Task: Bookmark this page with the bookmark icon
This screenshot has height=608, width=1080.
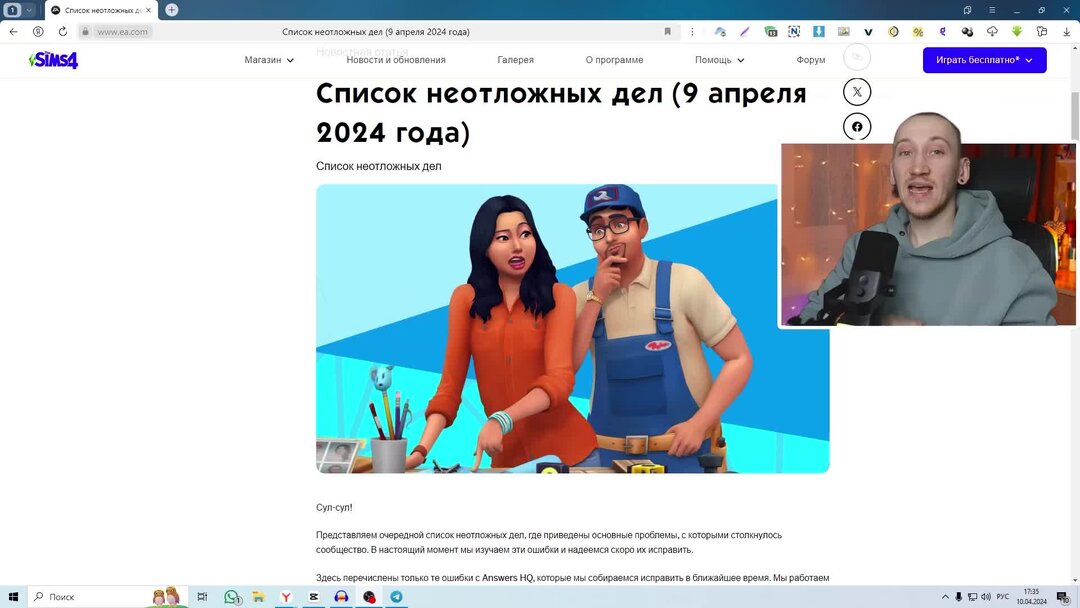Action: click(x=667, y=32)
